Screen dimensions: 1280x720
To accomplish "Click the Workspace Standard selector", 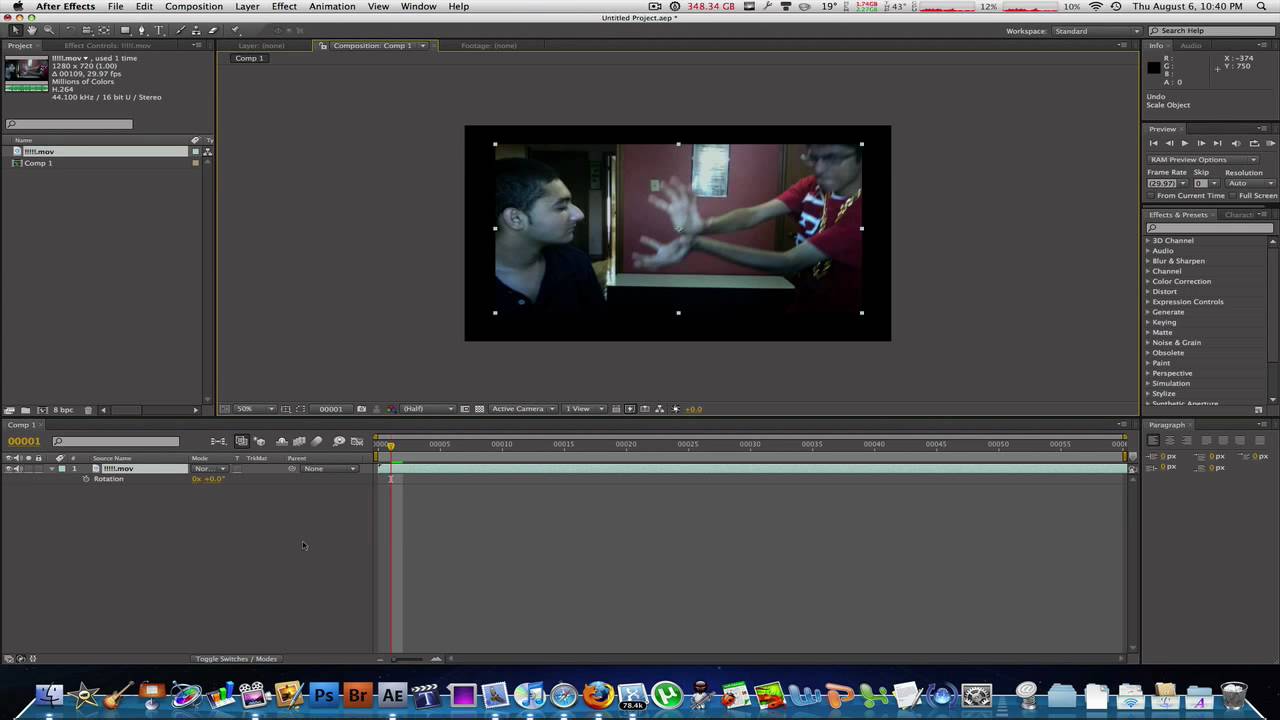I will click(1097, 31).
